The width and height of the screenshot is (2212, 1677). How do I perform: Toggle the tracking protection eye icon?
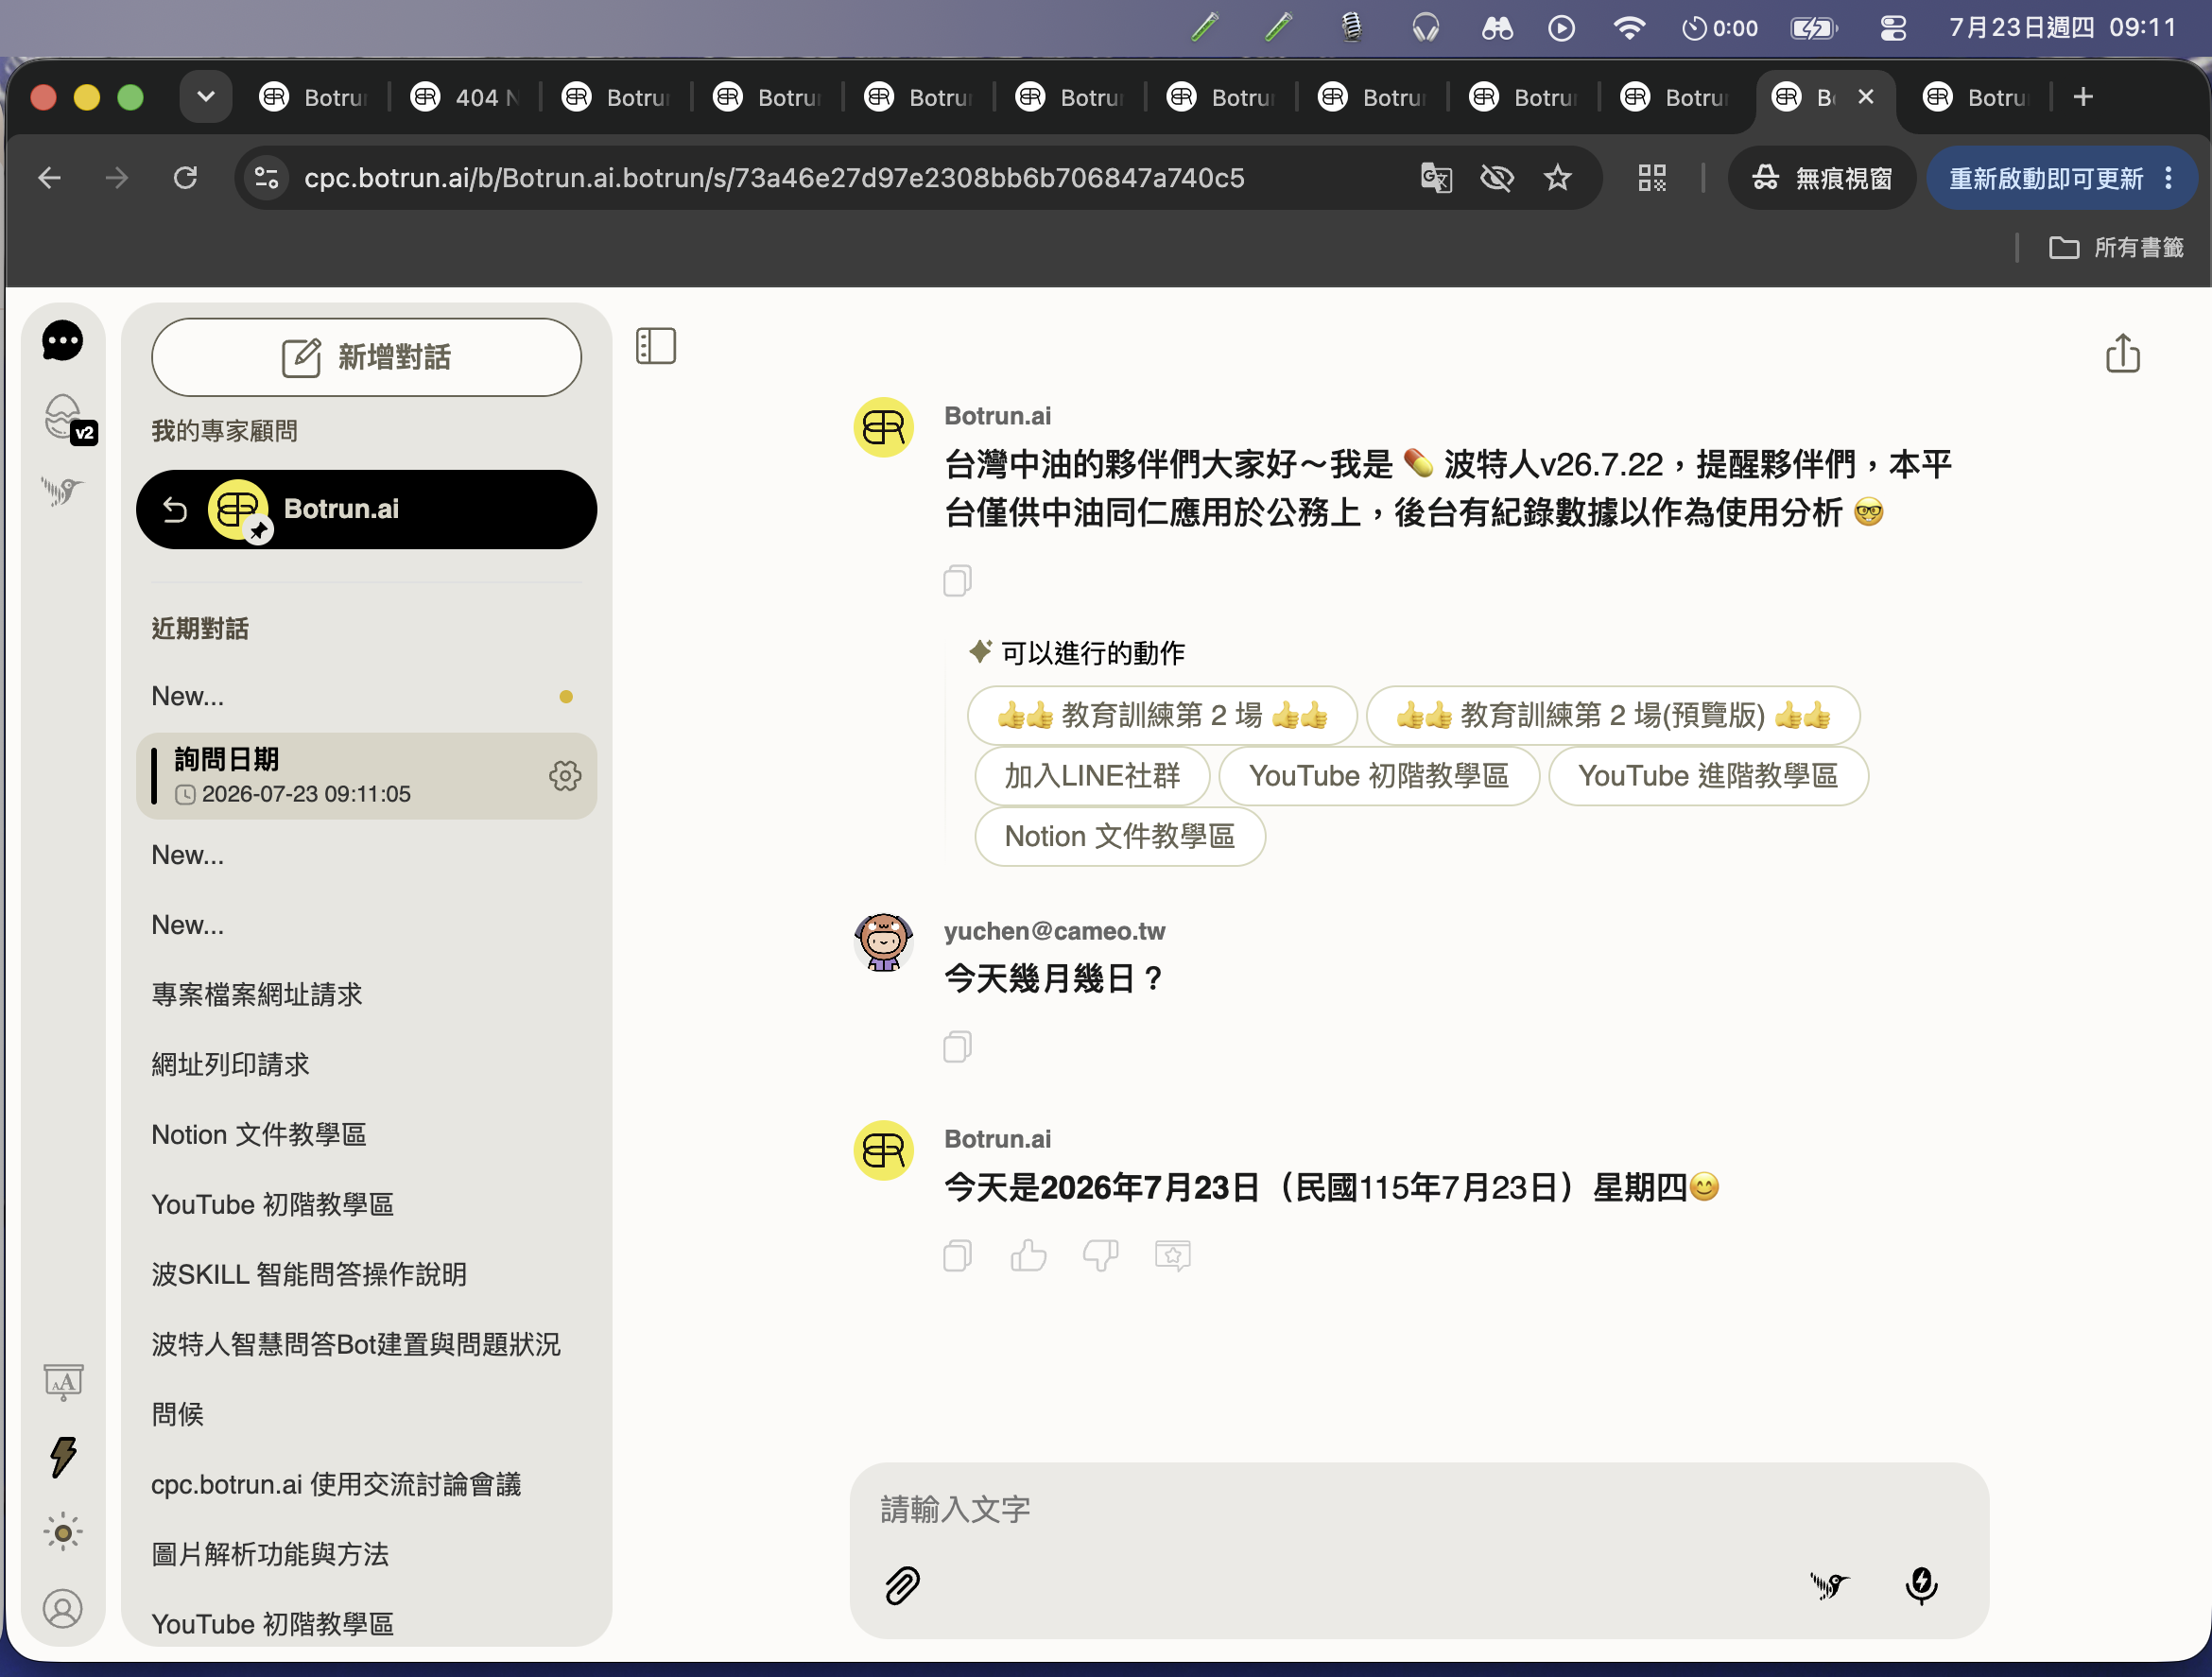pos(1497,178)
